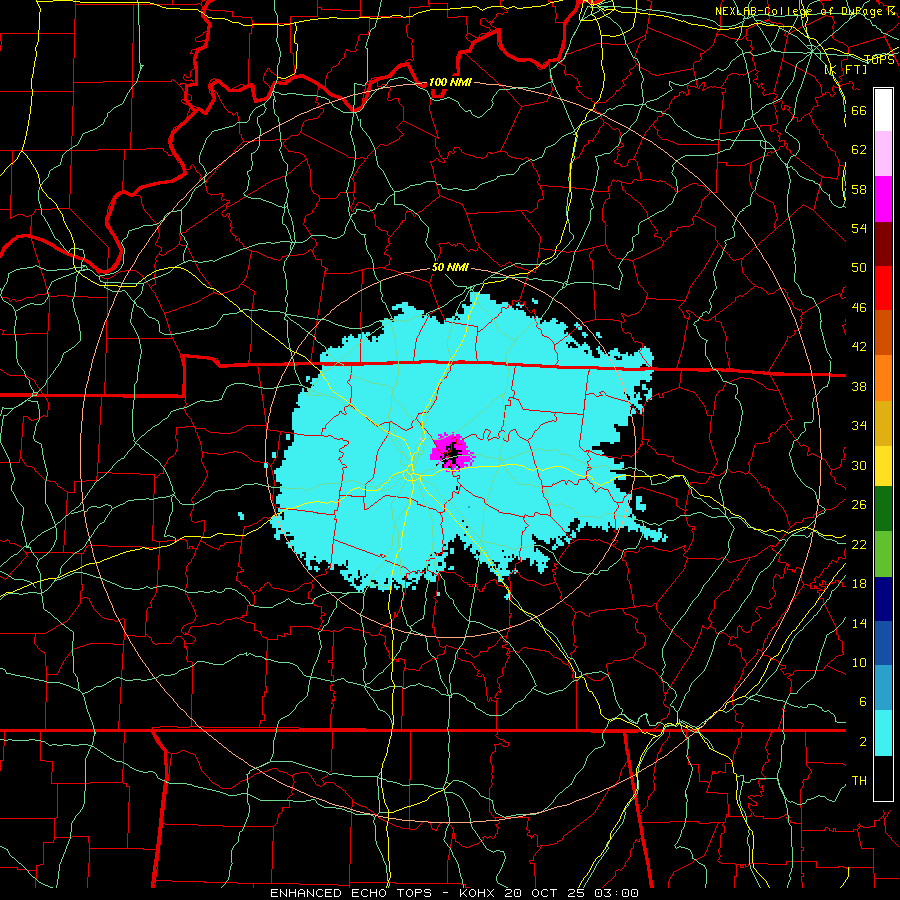Click legend value "66"
Viewport: 900px width, 900px height.
point(859,110)
